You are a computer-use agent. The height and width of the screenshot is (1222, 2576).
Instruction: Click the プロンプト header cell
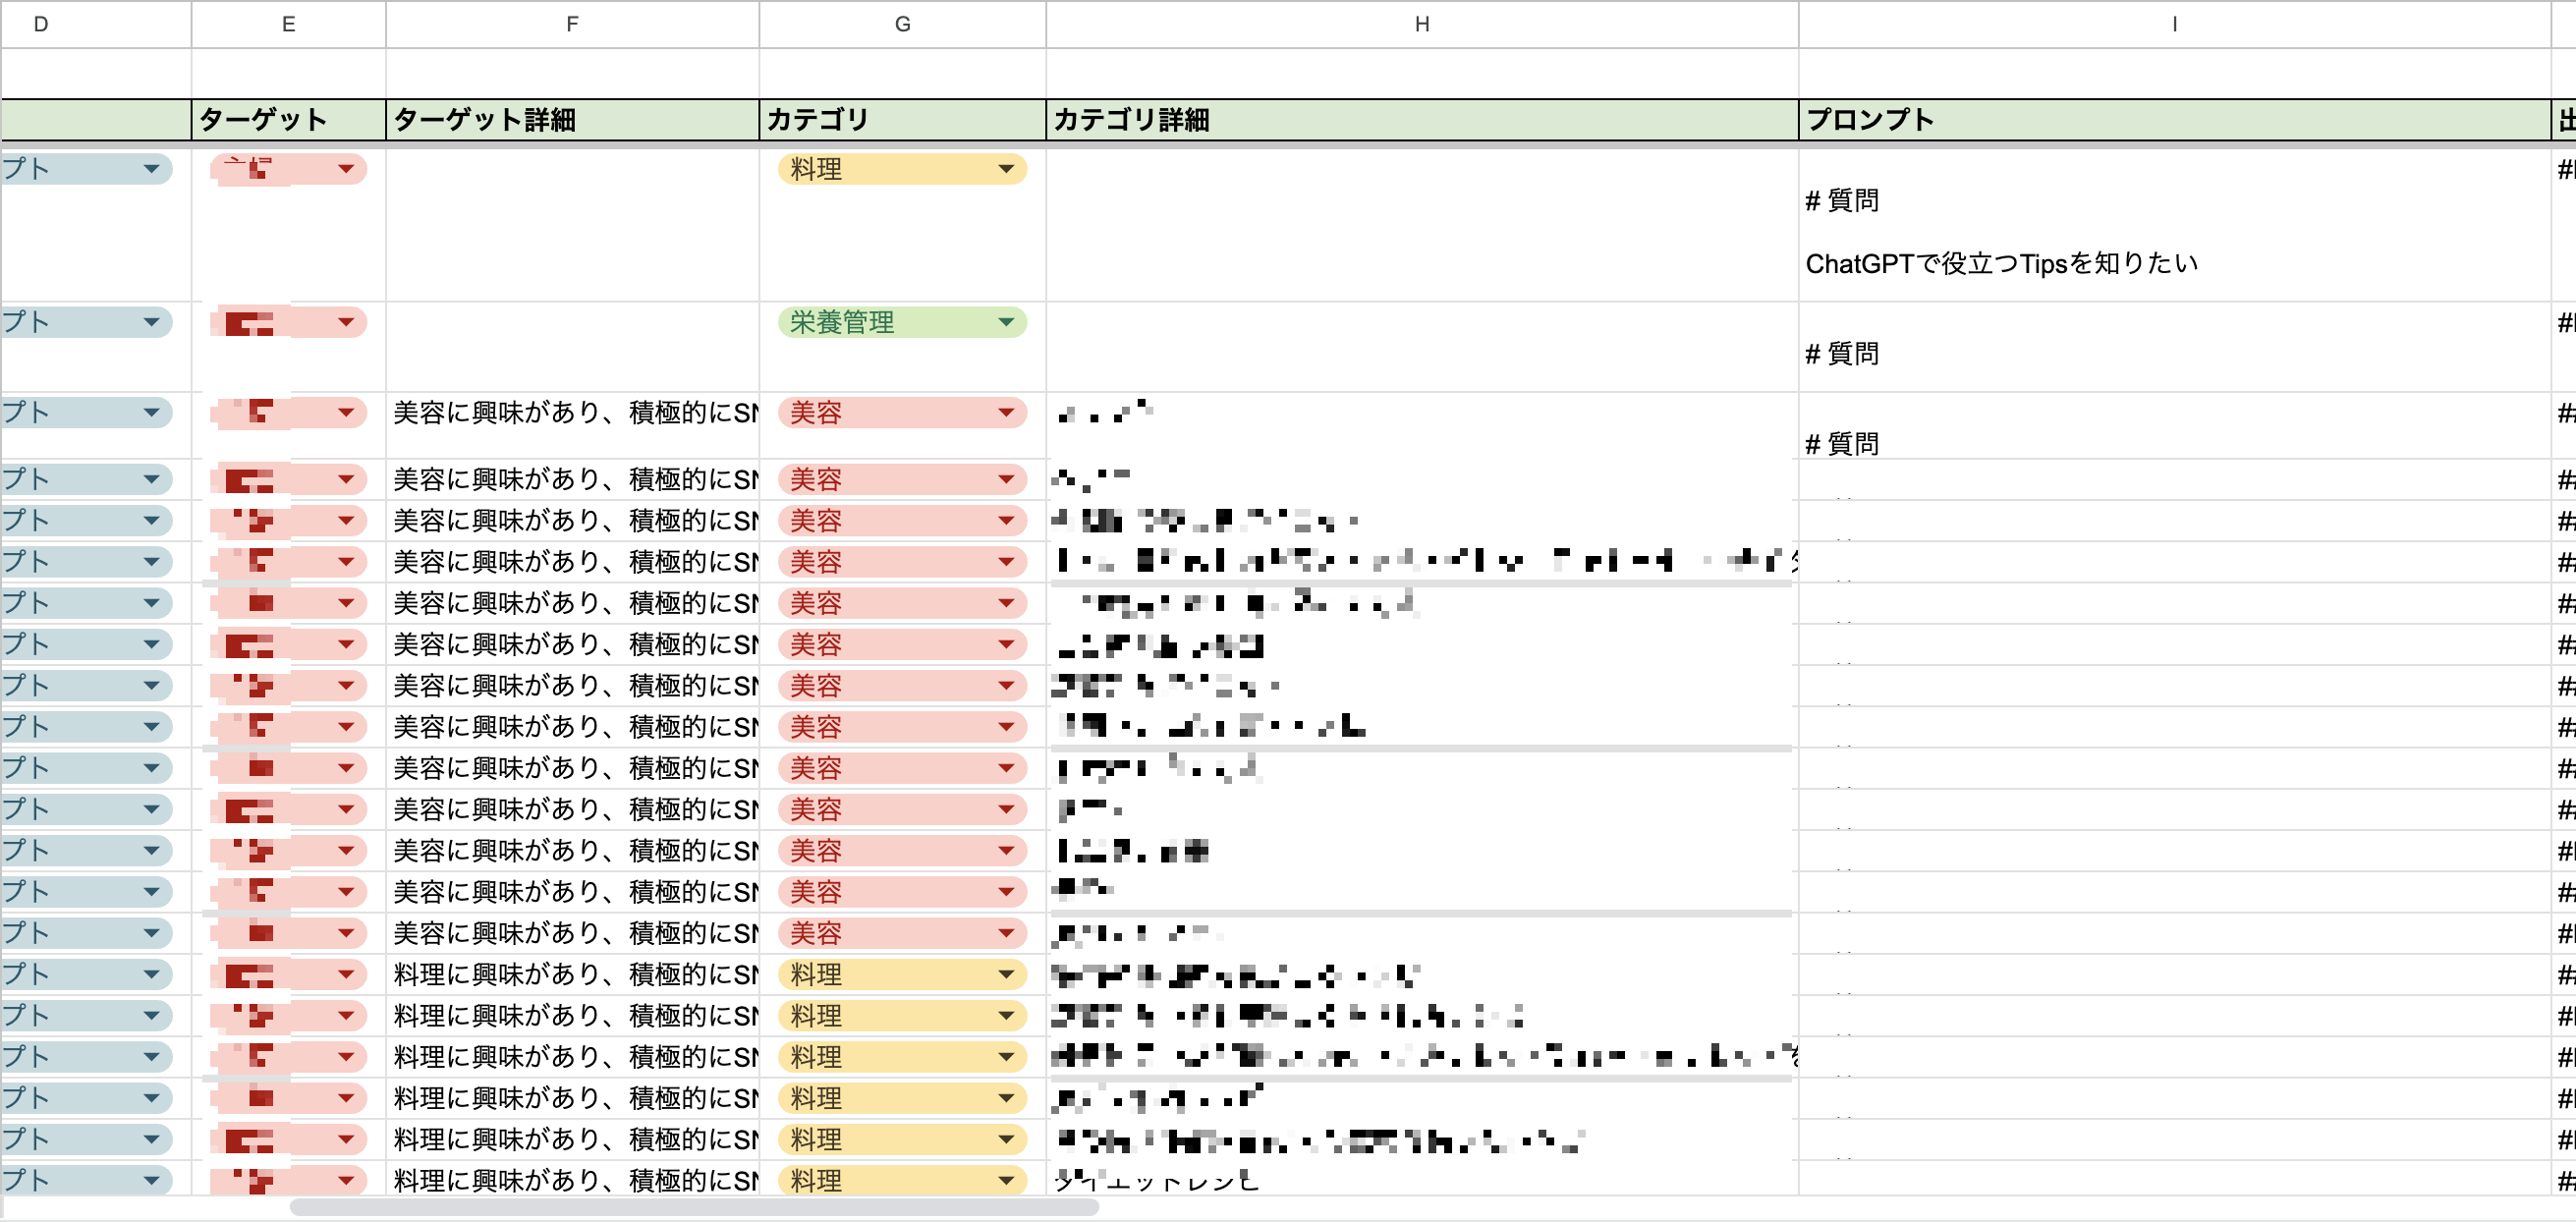(x=2174, y=120)
